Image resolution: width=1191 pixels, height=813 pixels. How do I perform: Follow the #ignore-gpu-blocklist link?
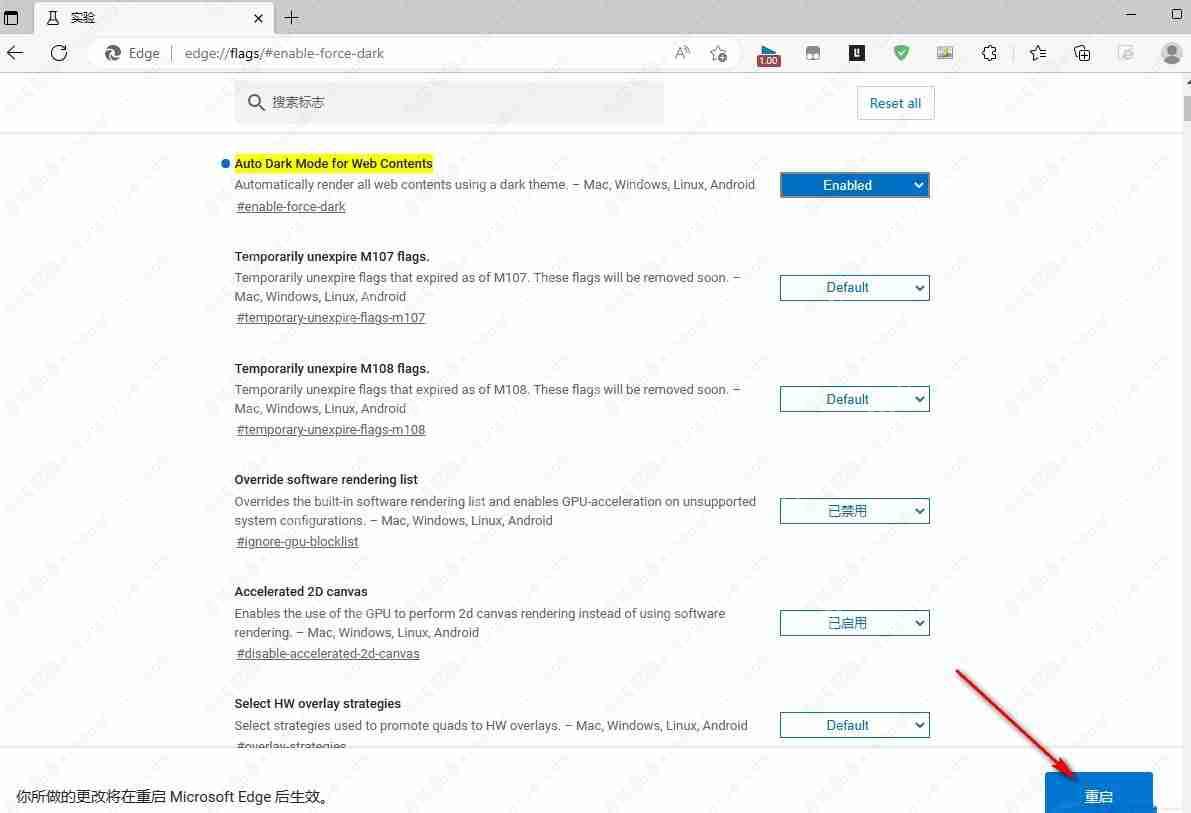[x=297, y=541]
